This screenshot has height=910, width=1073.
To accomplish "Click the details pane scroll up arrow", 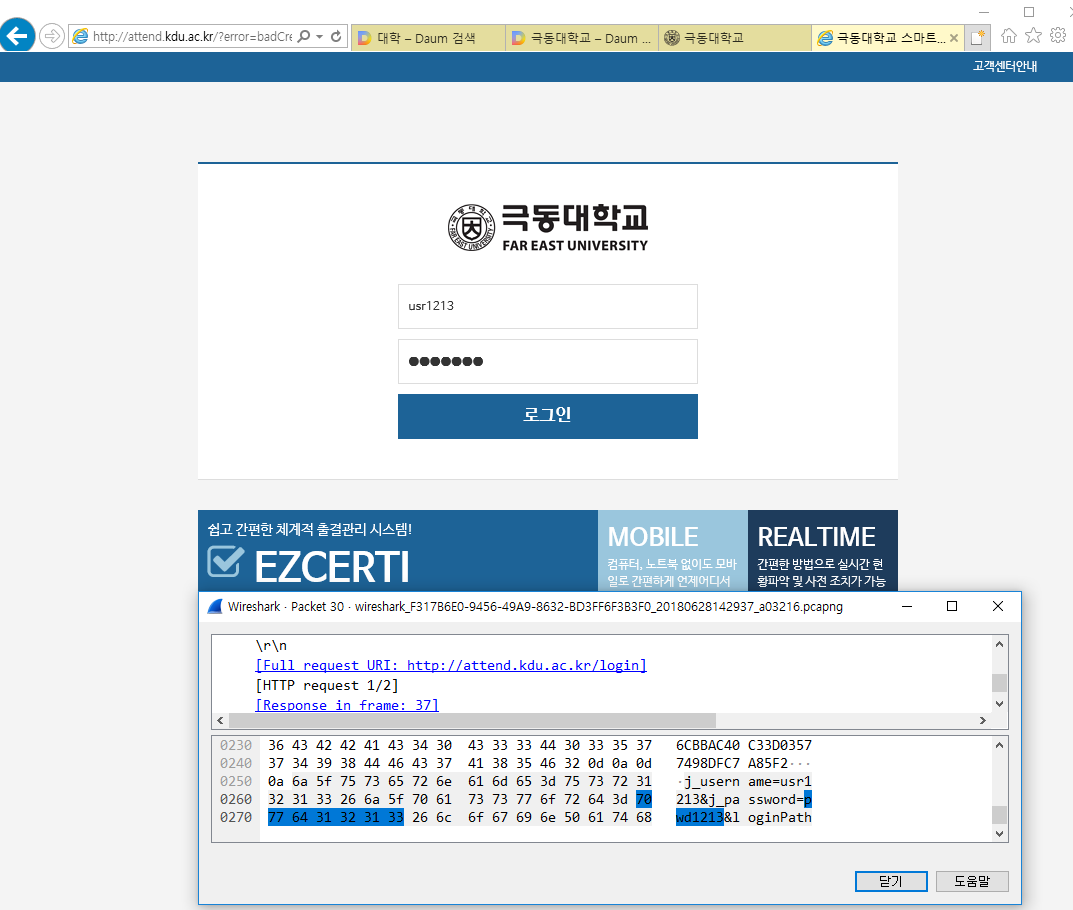I will tap(999, 644).
